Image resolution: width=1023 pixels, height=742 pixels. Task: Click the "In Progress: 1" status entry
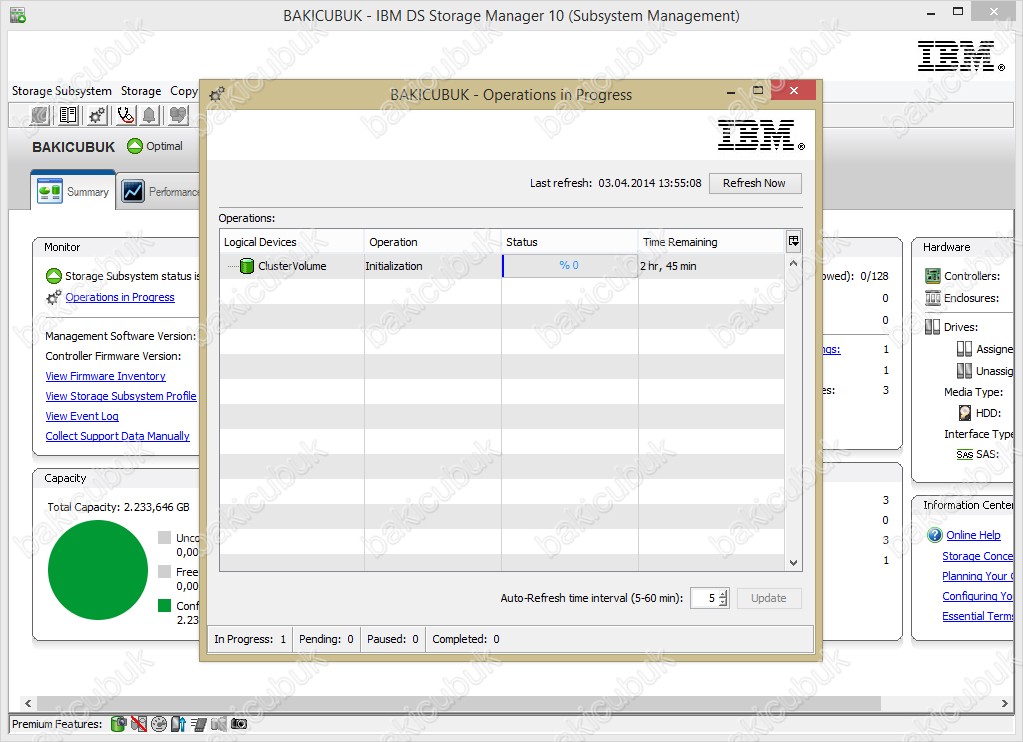click(x=250, y=639)
